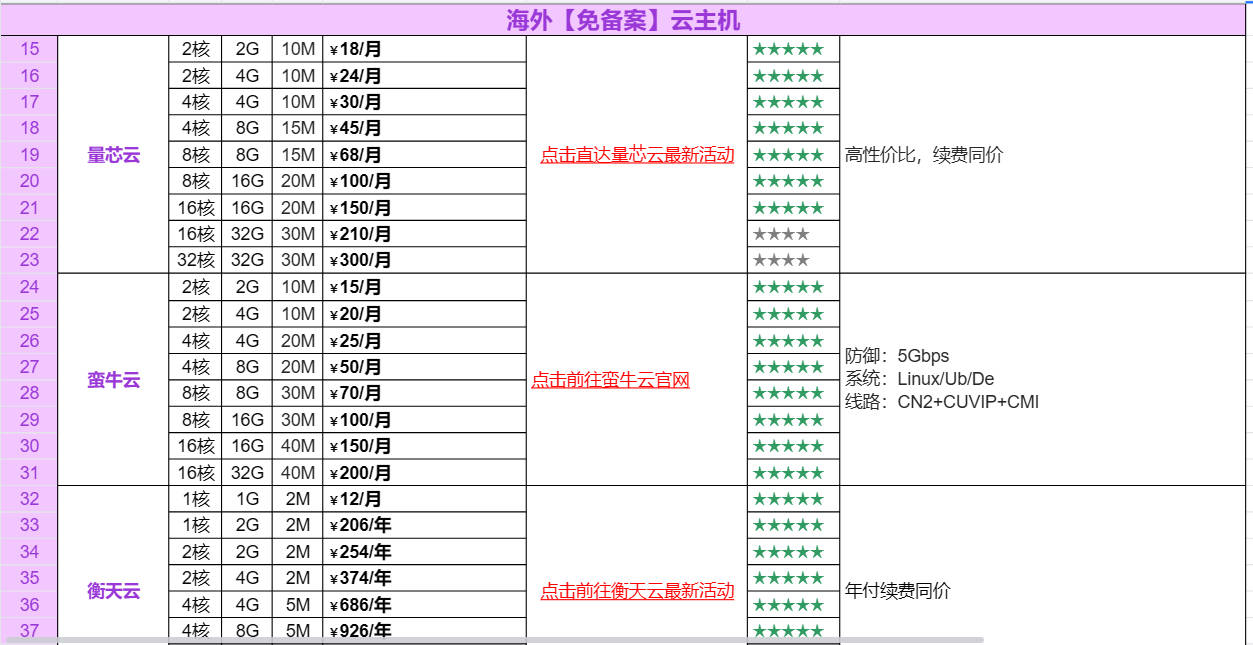The image size is (1253, 645).
Task: Select row header 19
Action: point(29,155)
